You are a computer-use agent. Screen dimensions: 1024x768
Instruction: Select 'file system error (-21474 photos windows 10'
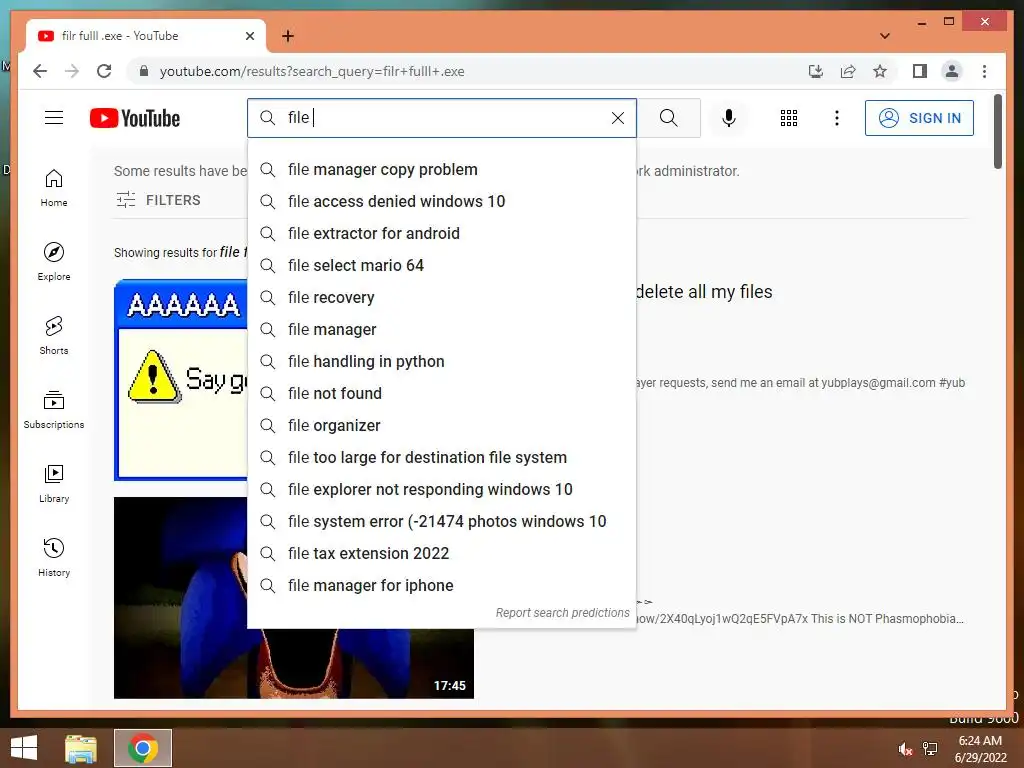click(x=441, y=522)
